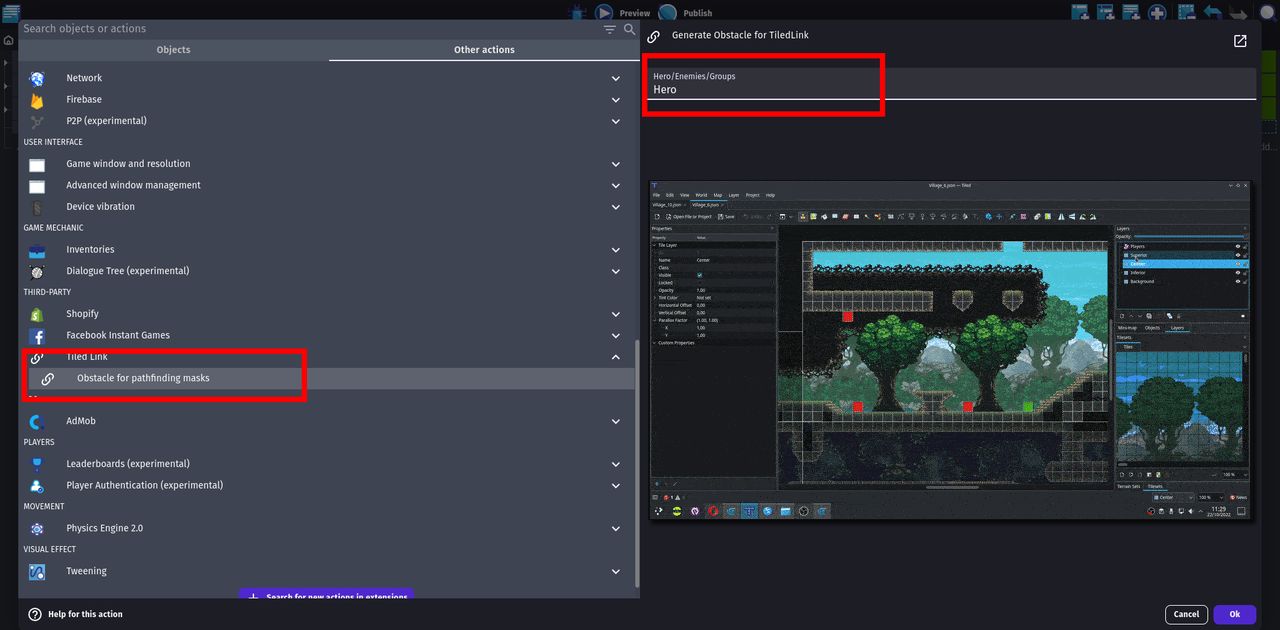The image size is (1280, 630).
Task: Click the search magnifier icon
Action: tap(630, 29)
